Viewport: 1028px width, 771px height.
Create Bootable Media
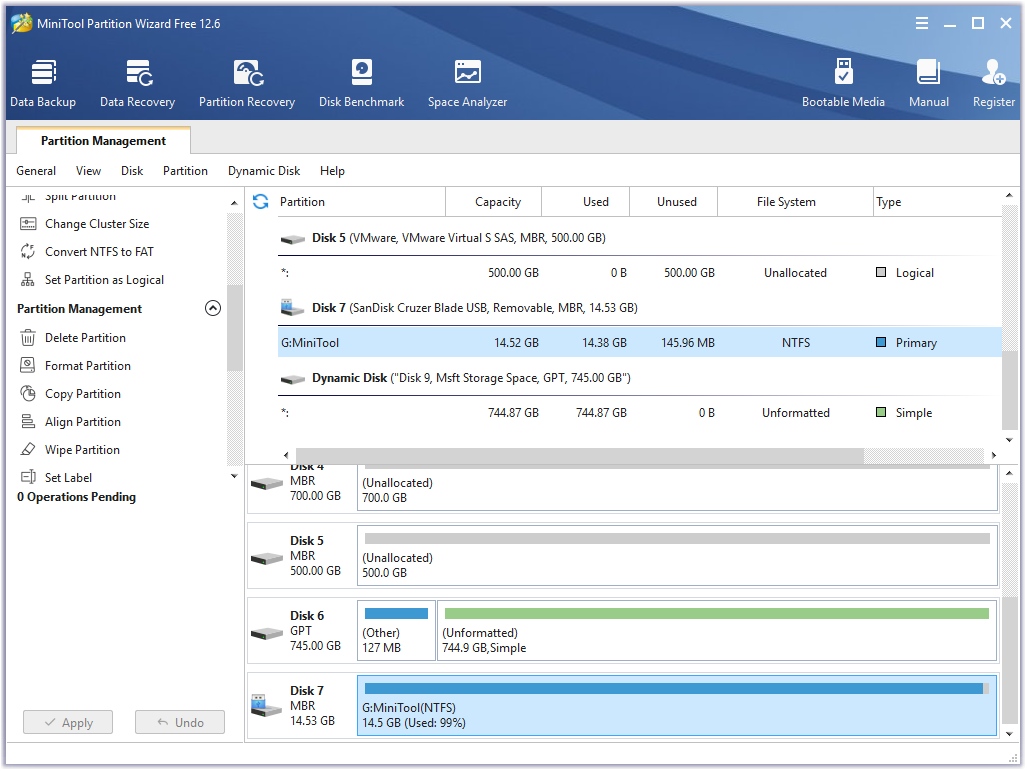click(x=844, y=80)
